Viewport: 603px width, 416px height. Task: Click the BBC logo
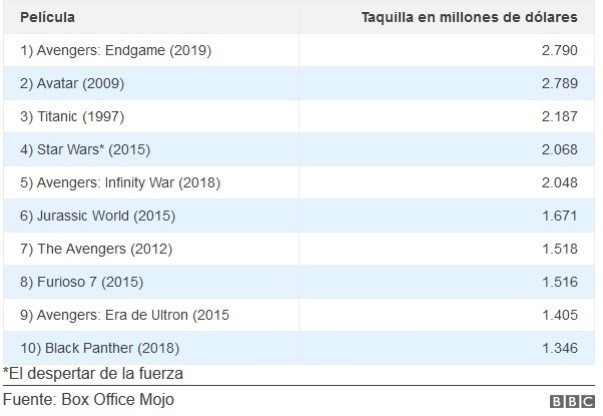coord(573,402)
